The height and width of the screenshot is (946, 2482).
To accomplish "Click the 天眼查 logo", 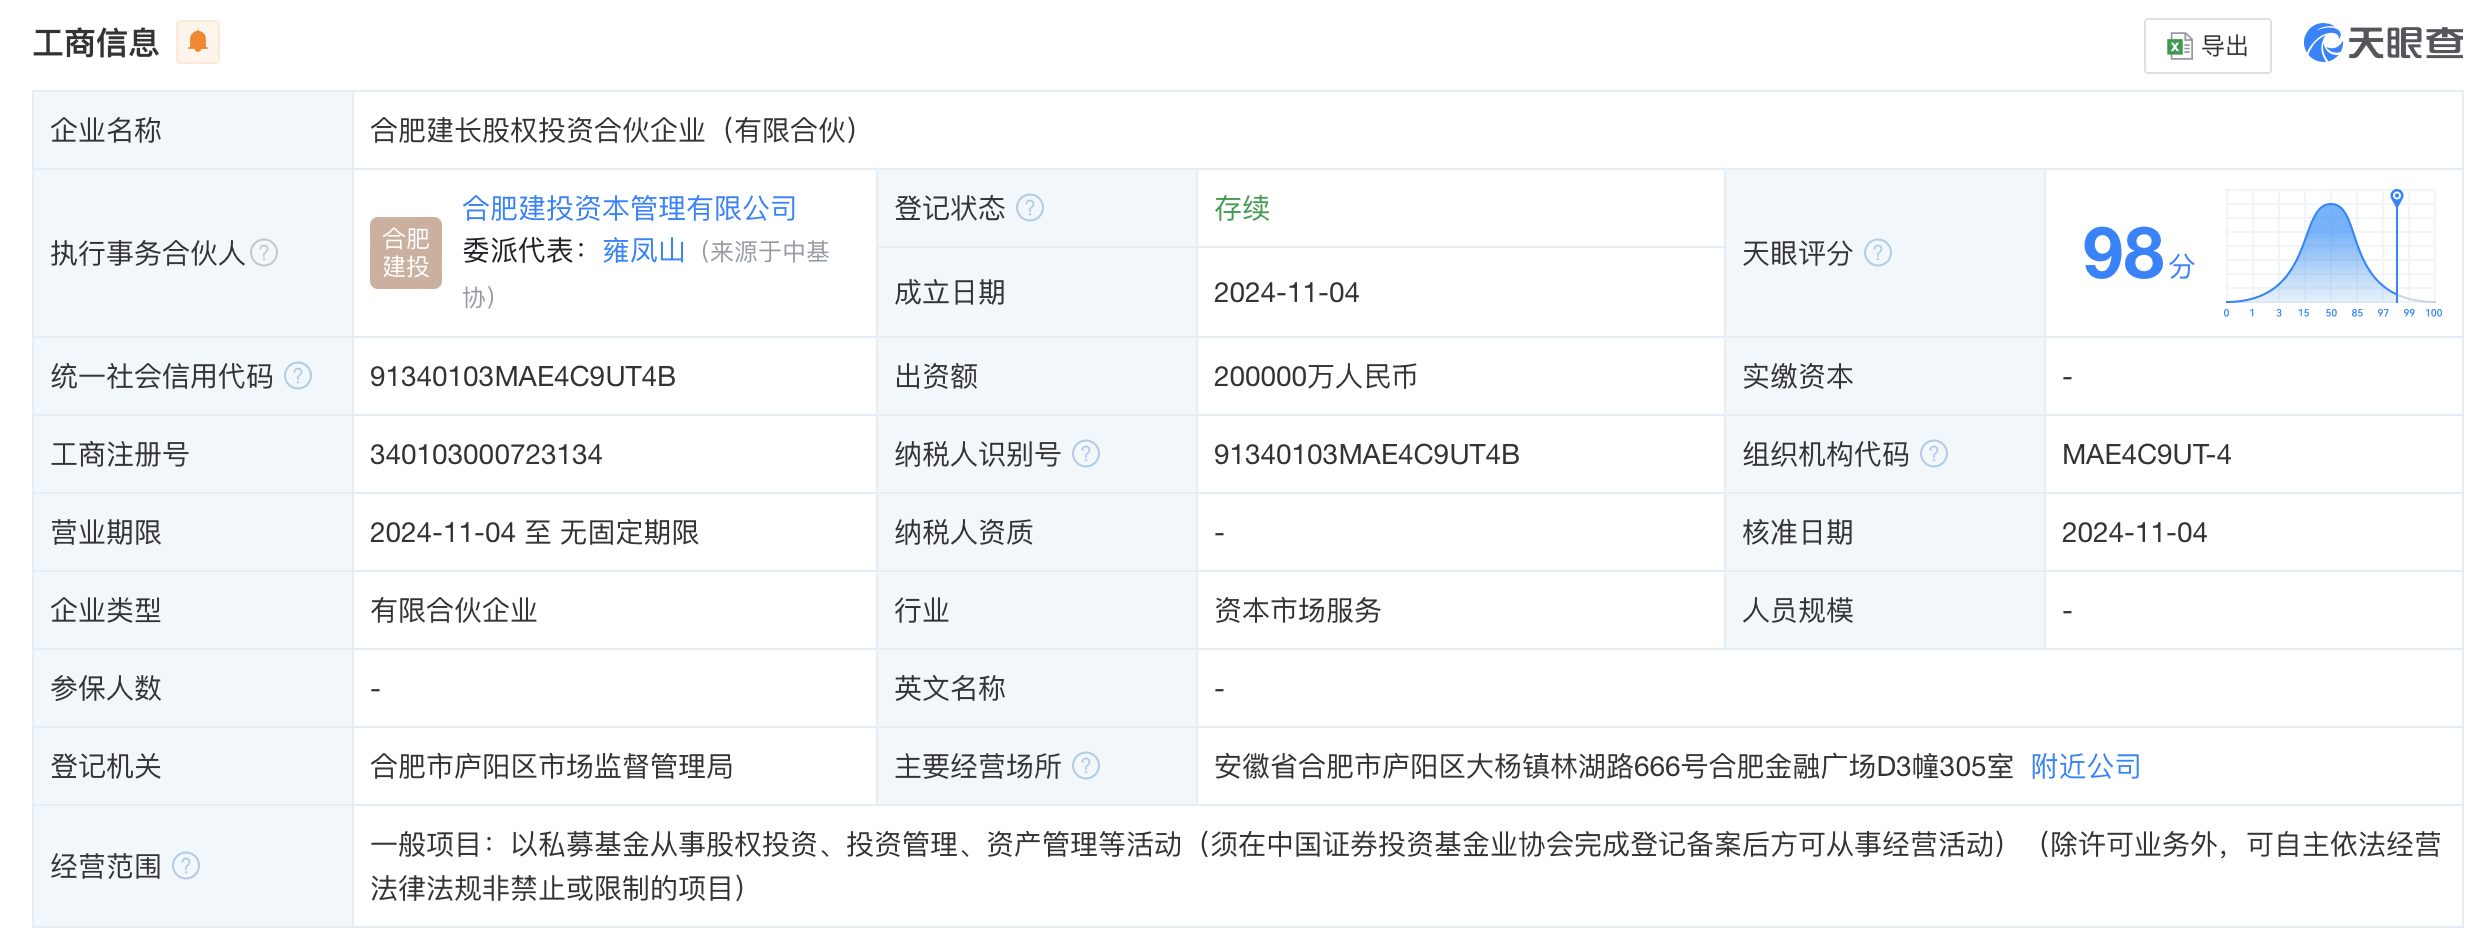I will pyautogui.click(x=2382, y=43).
